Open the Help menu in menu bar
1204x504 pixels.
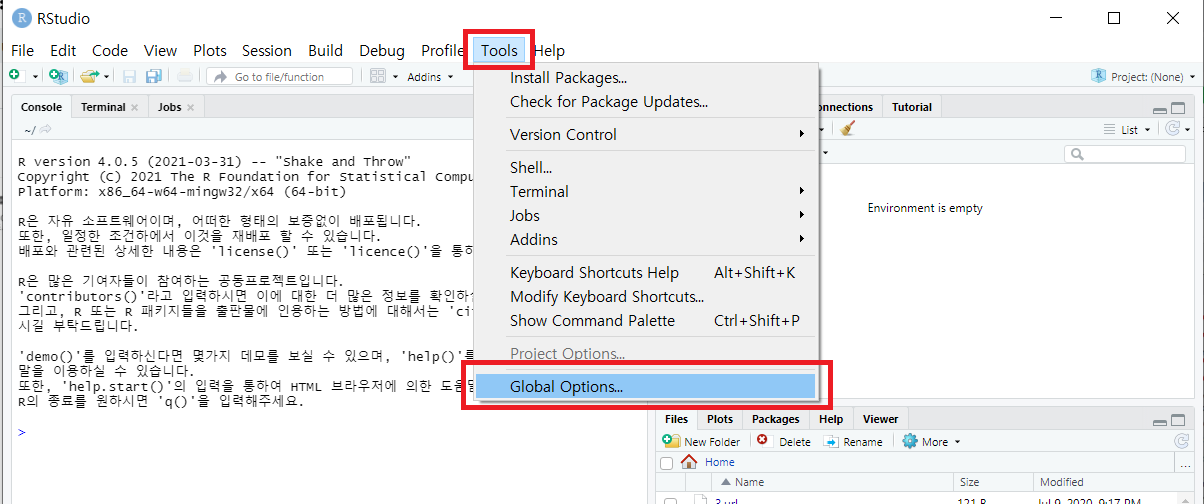pos(549,50)
